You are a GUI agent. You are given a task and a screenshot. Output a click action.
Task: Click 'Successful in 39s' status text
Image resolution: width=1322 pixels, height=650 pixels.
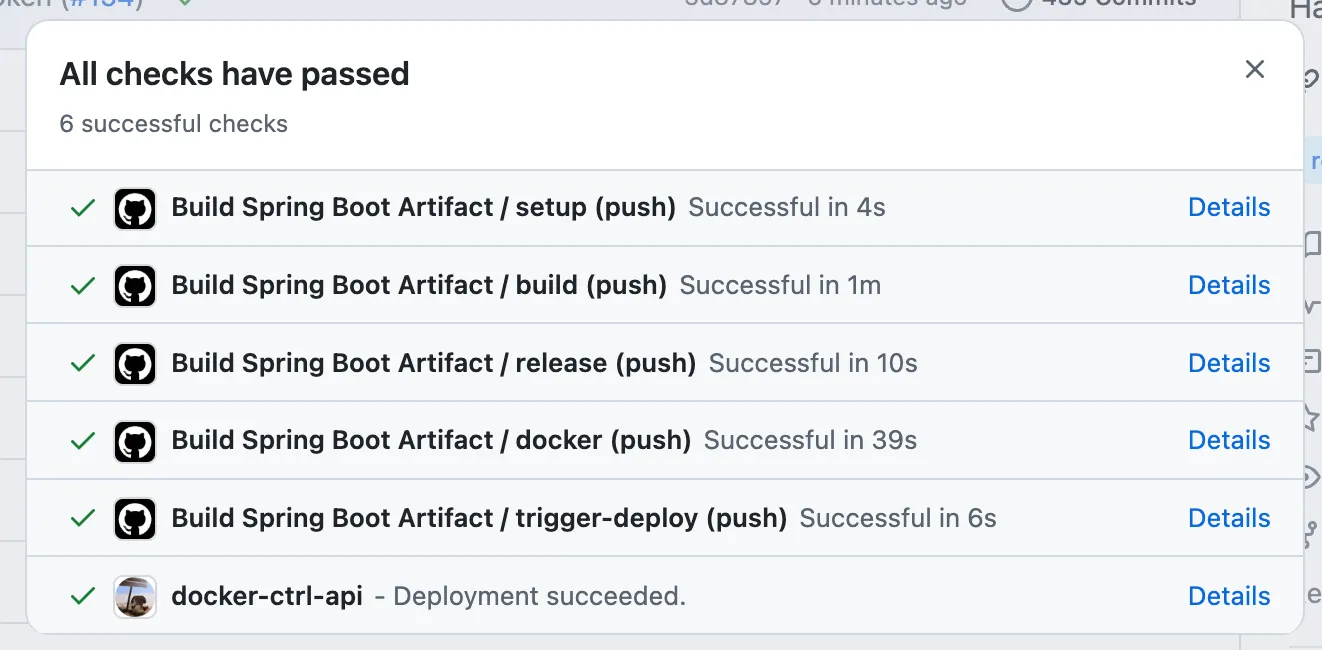810,440
